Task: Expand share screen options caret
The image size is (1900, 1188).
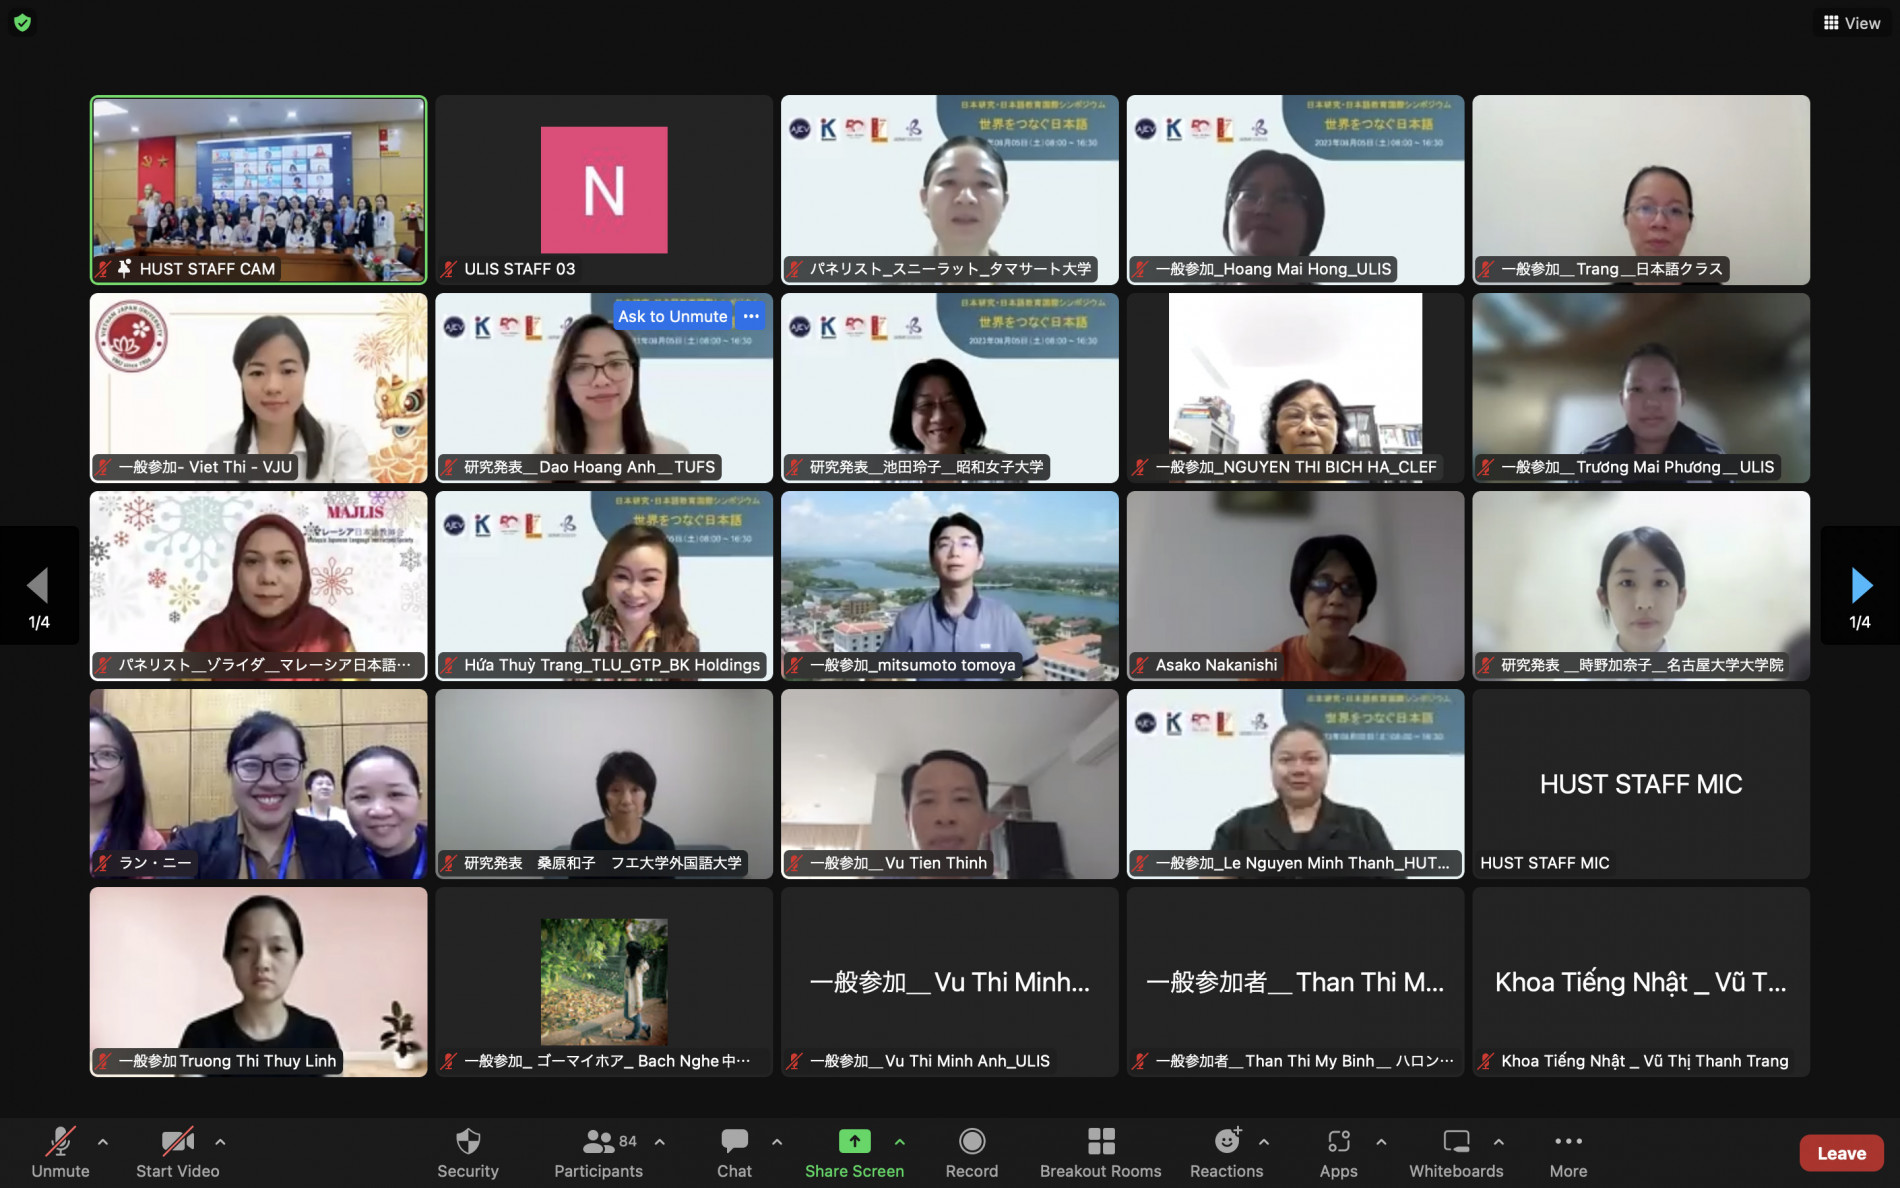Action: coord(900,1141)
